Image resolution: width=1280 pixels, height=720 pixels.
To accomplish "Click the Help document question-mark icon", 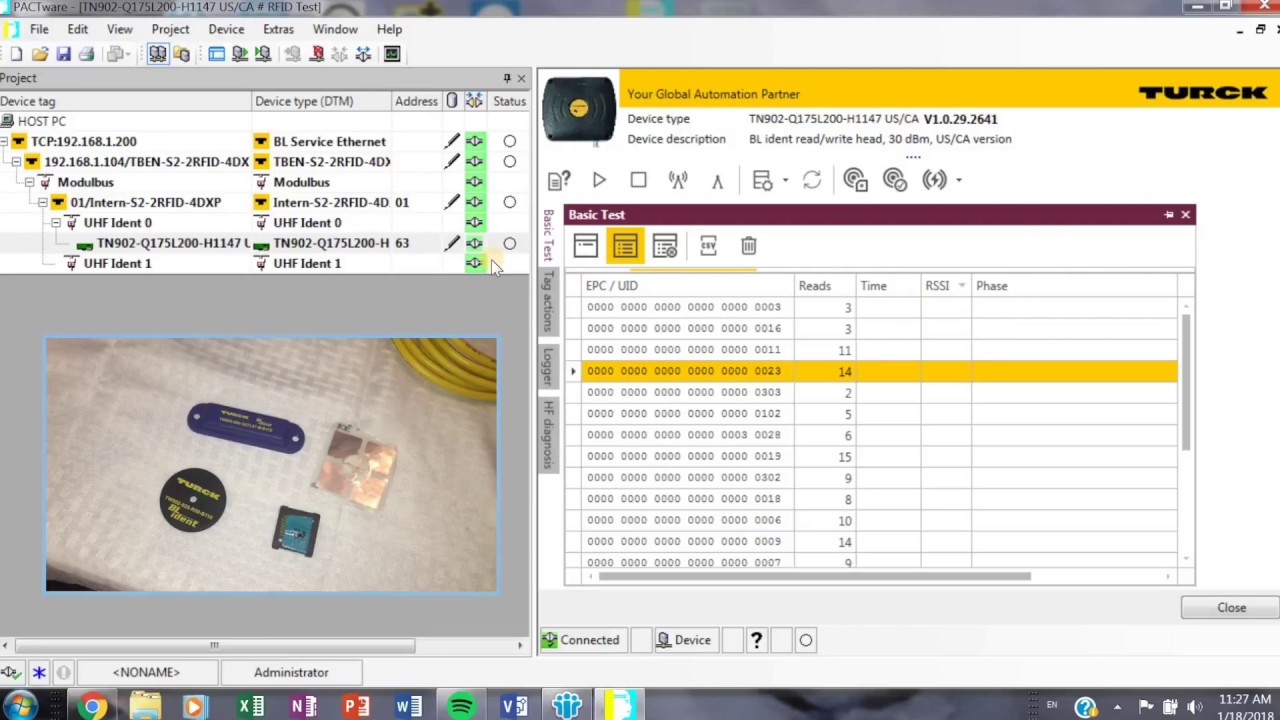I will (559, 180).
